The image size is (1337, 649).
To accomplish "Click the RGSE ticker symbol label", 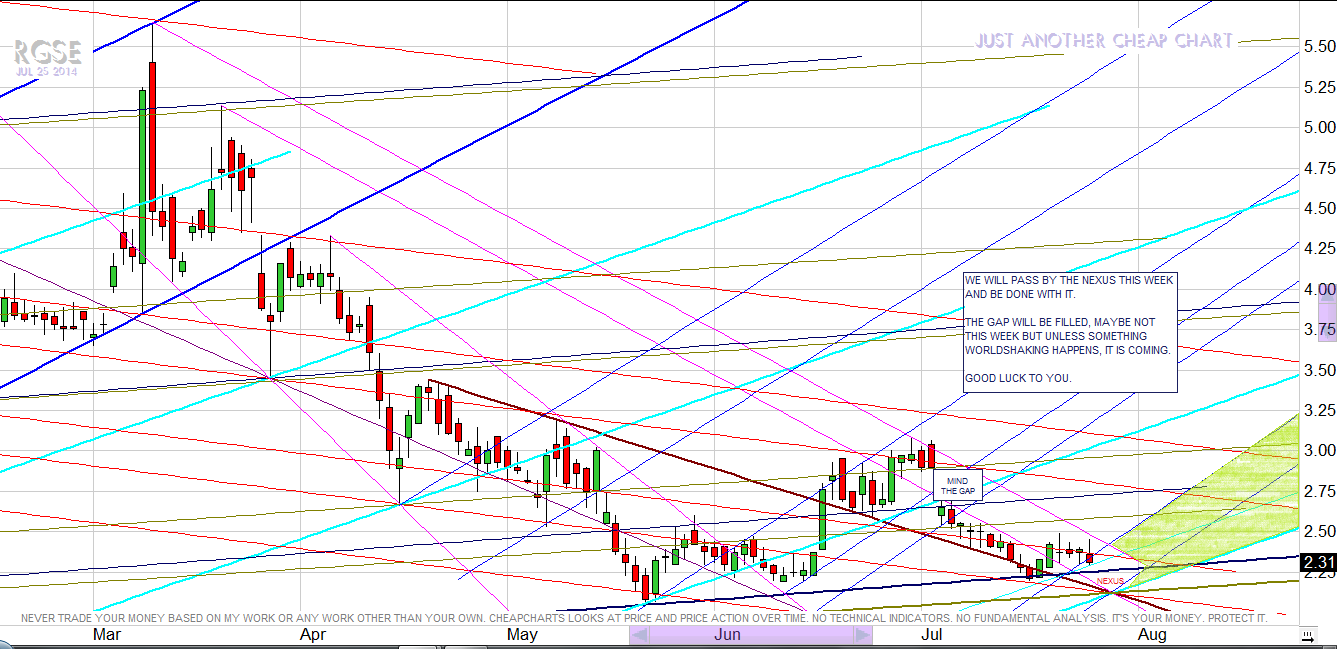I will coord(46,52).
